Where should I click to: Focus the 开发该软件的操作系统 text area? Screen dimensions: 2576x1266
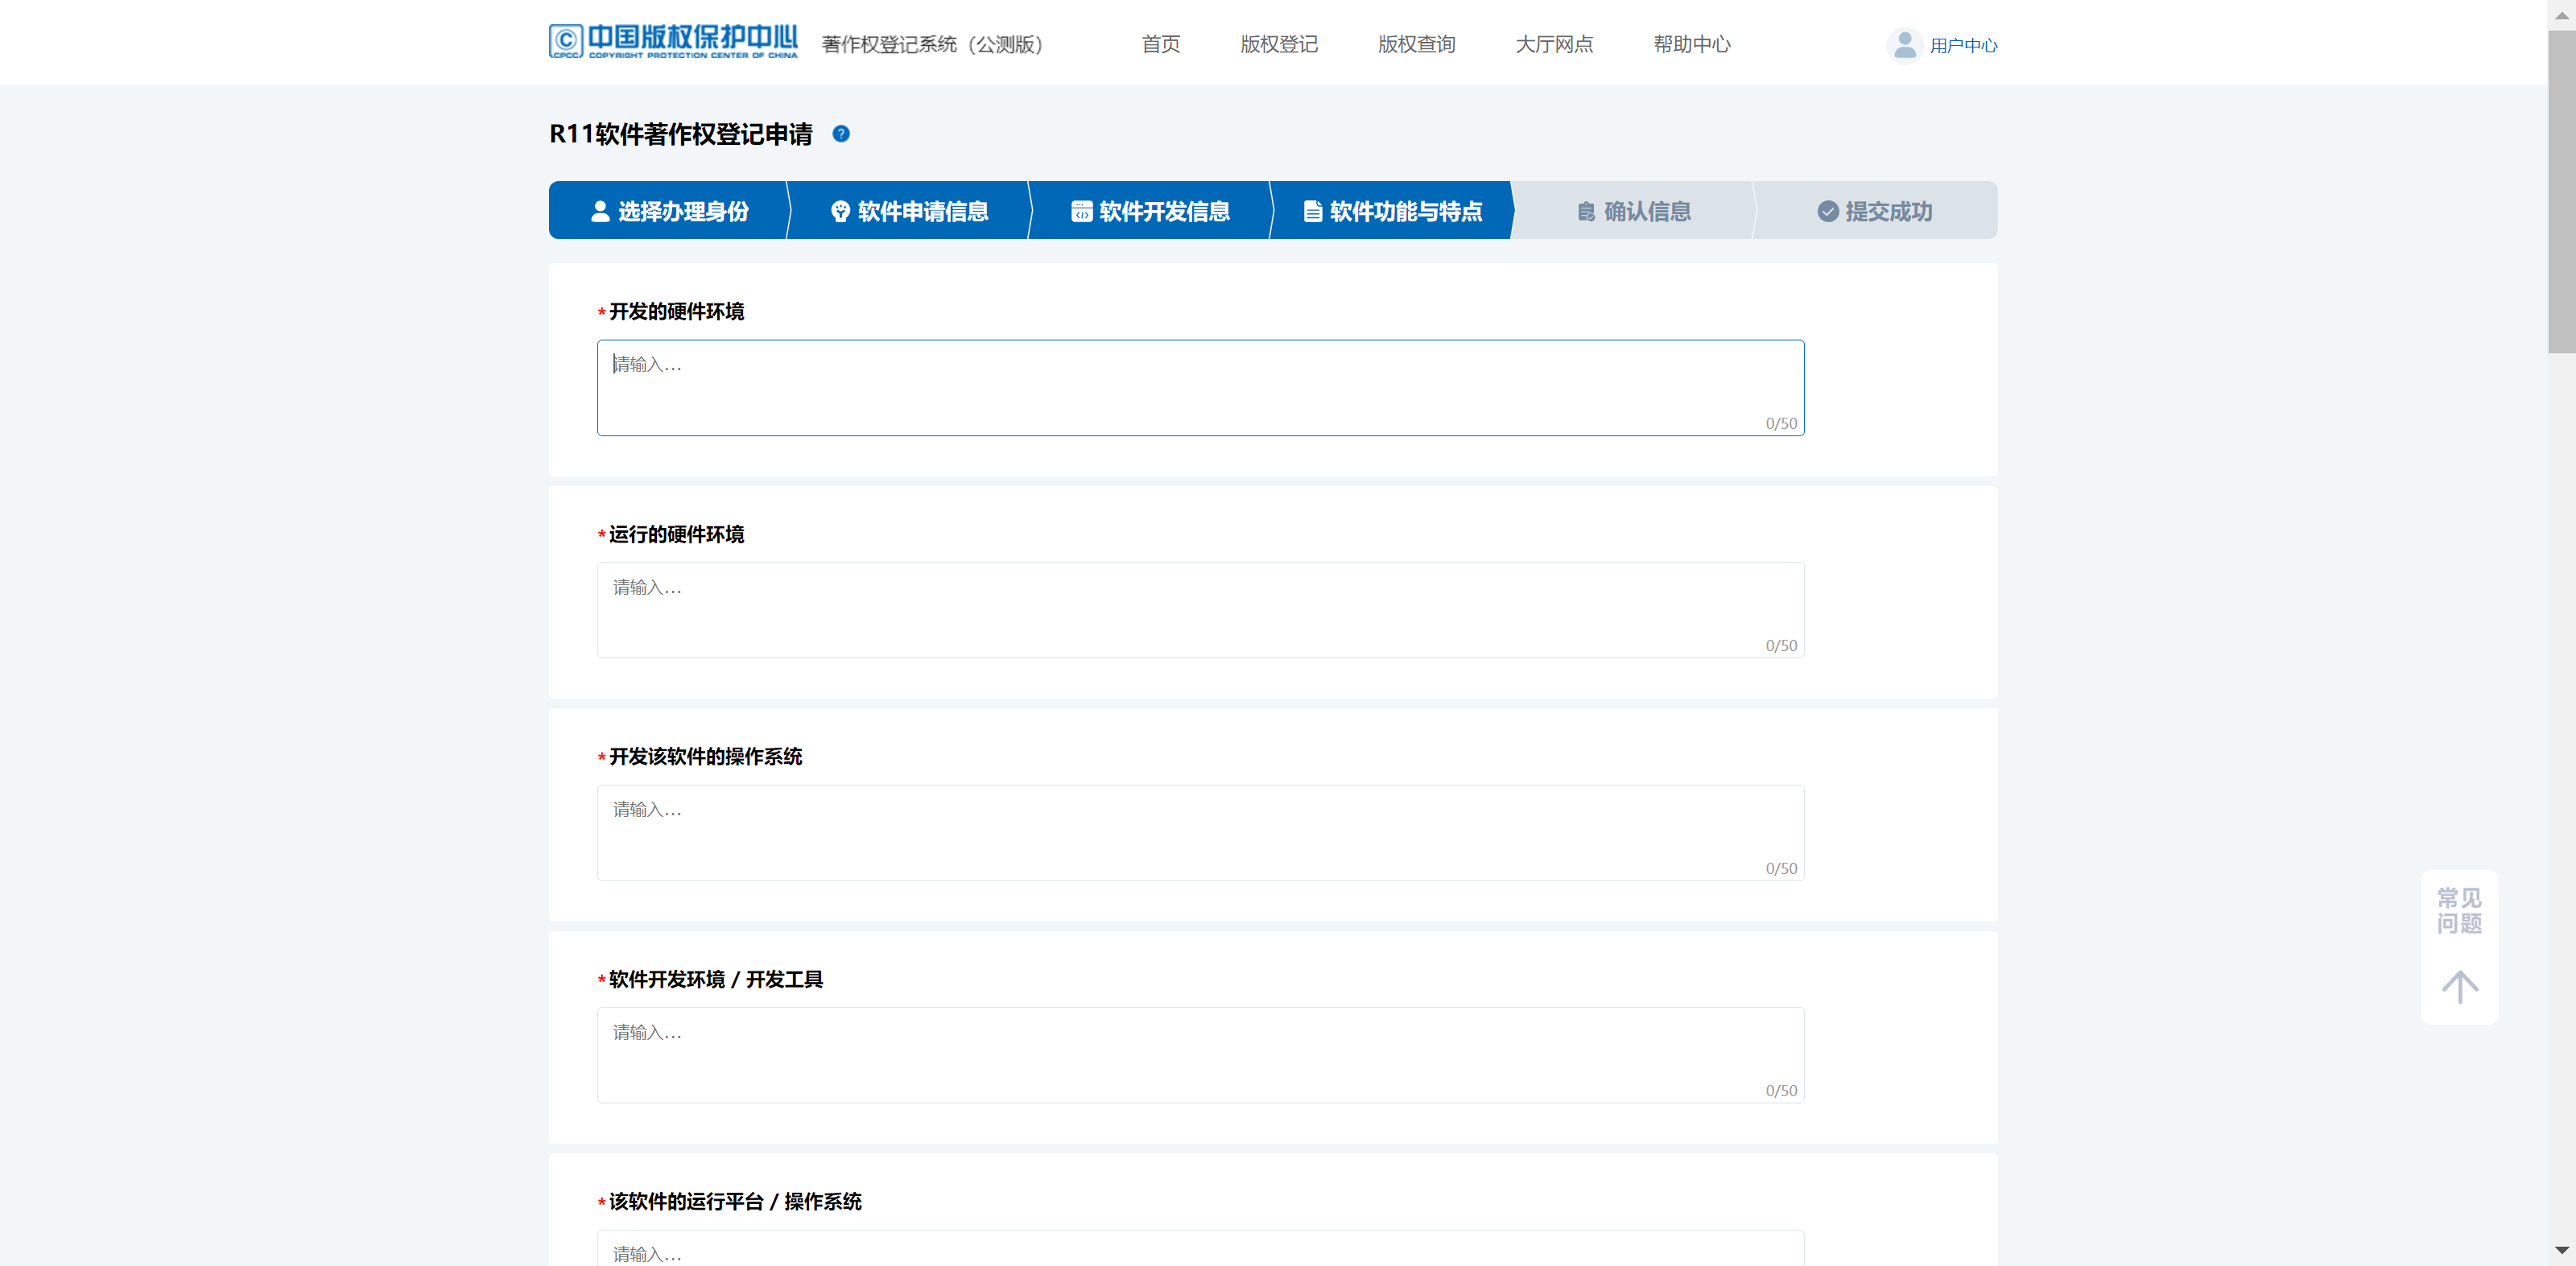1200,833
